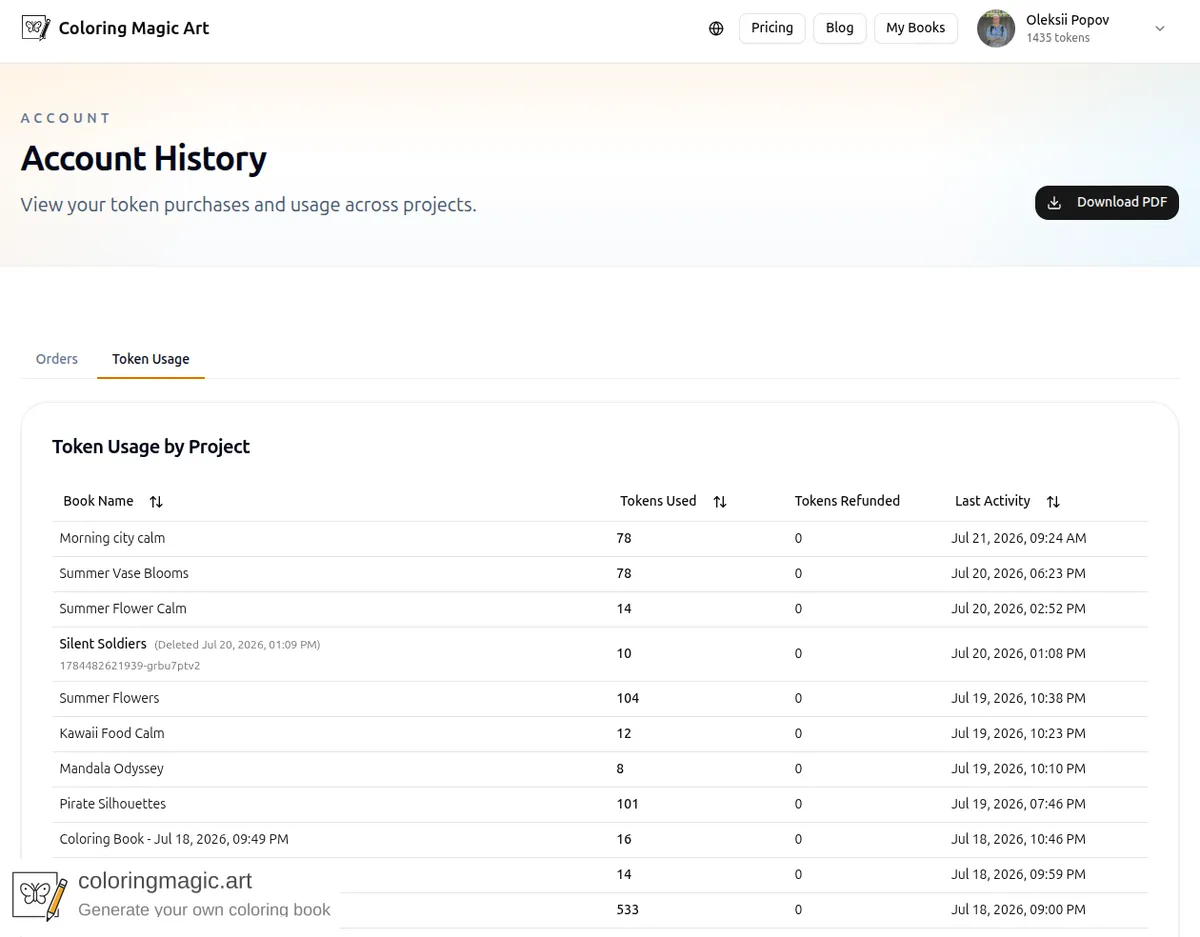Select the Summer Flower Calm row
This screenshot has height=937, width=1200.
[x=600, y=608]
